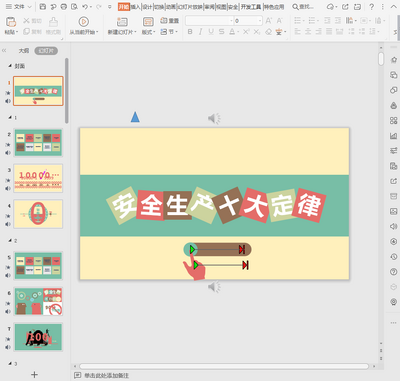Select slide 6 thumbnail
The image size is (400, 381).
[x=38, y=301]
